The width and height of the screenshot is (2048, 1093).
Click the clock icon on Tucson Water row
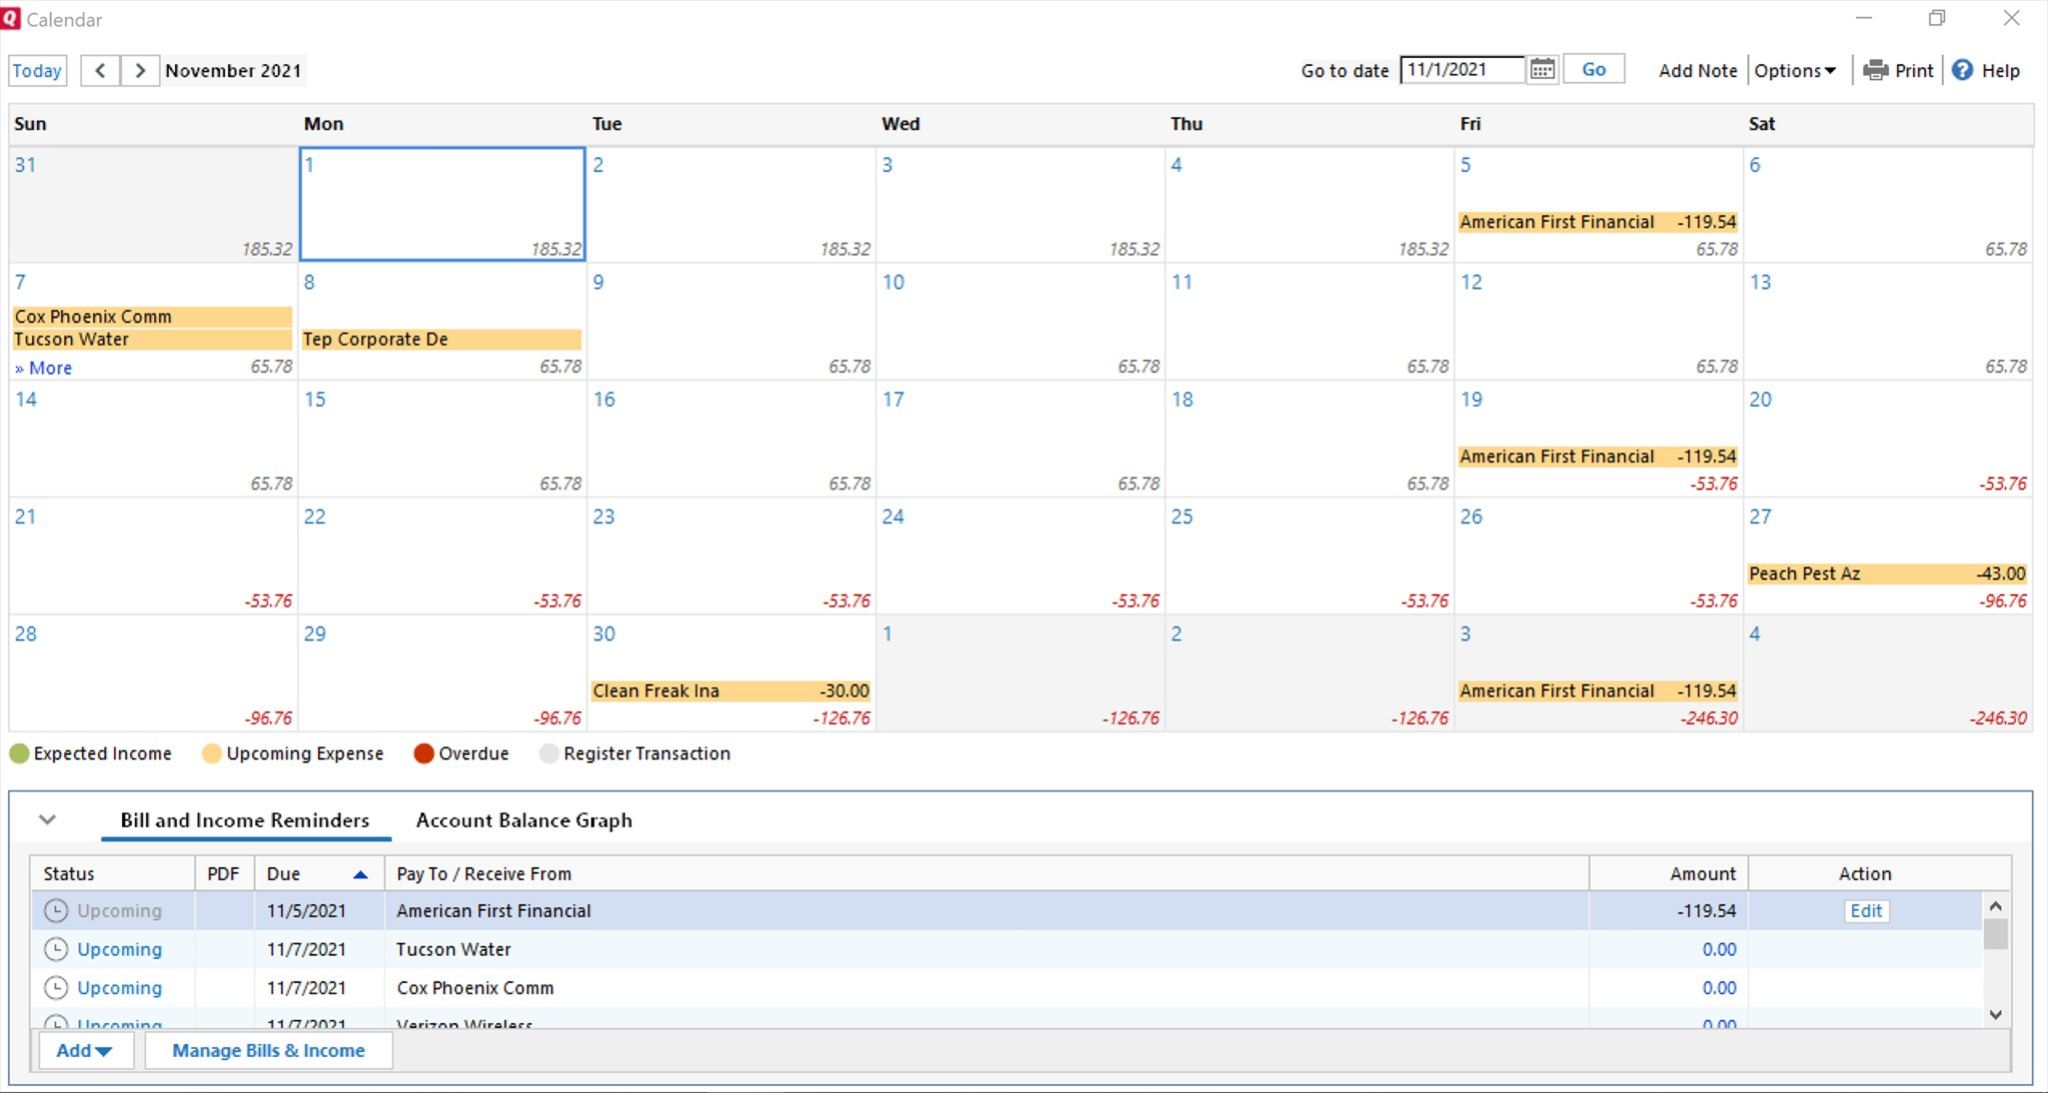56,949
